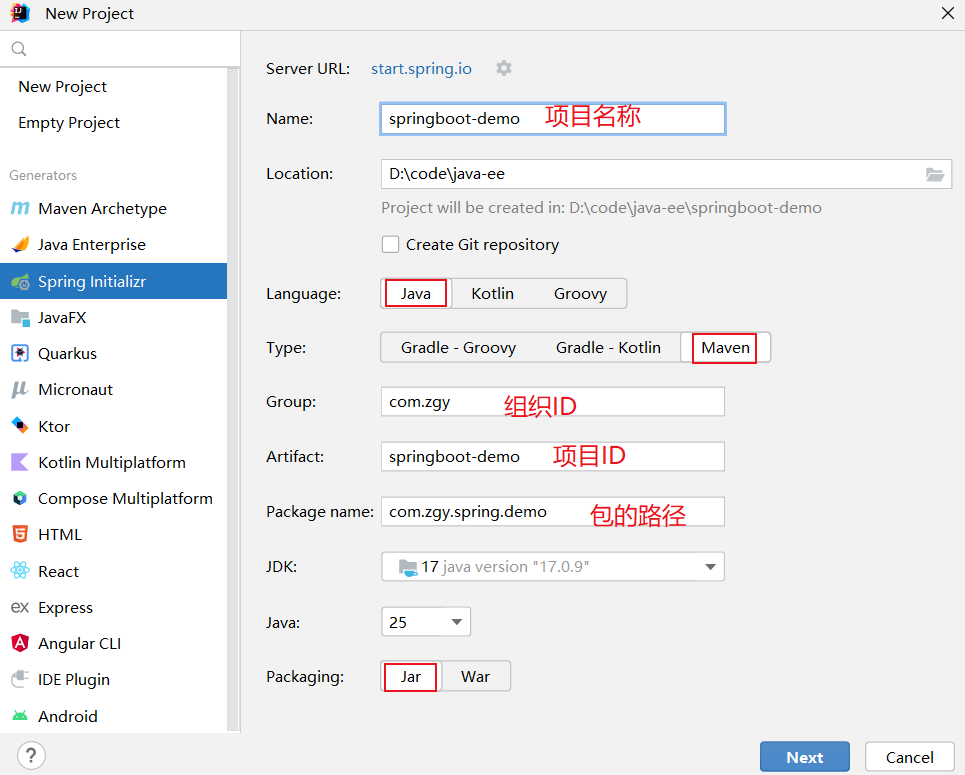
Task: Open Server URL settings via gear icon
Action: click(x=504, y=68)
